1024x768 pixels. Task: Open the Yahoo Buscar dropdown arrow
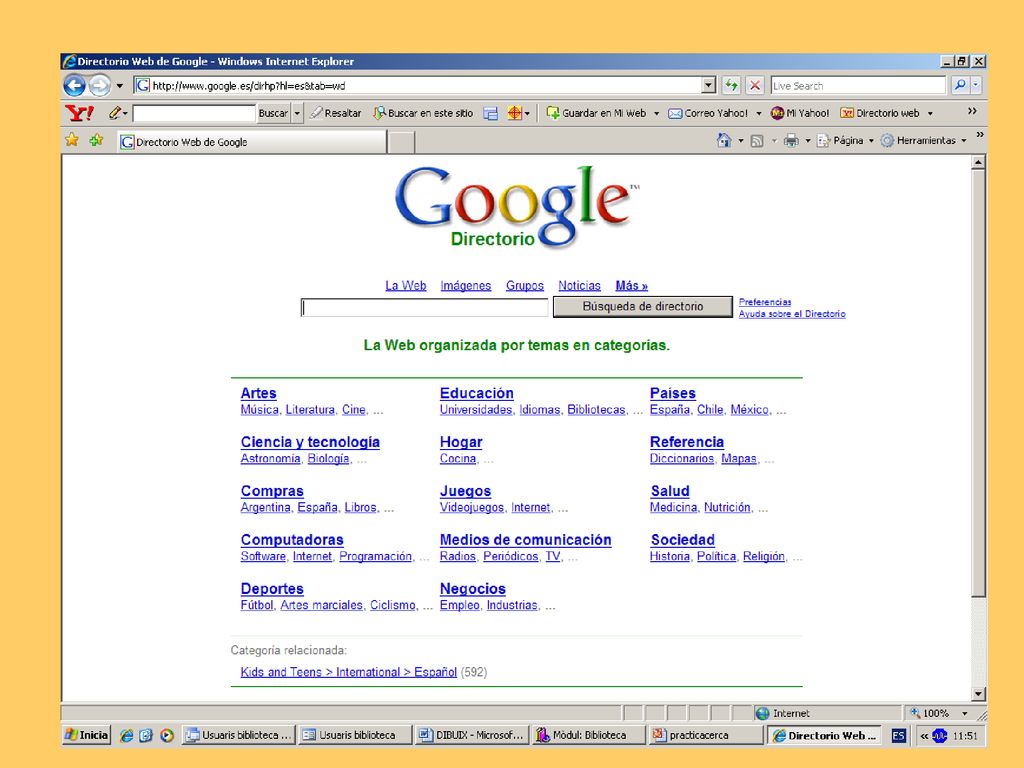coord(297,113)
